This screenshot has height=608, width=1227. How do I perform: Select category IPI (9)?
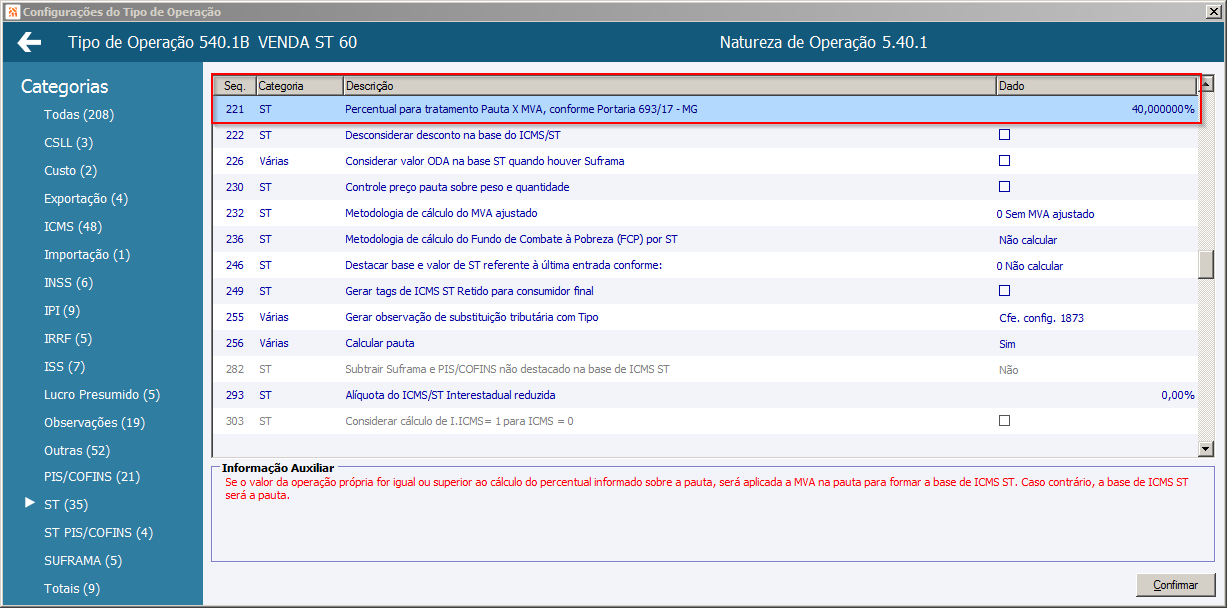tap(62, 311)
